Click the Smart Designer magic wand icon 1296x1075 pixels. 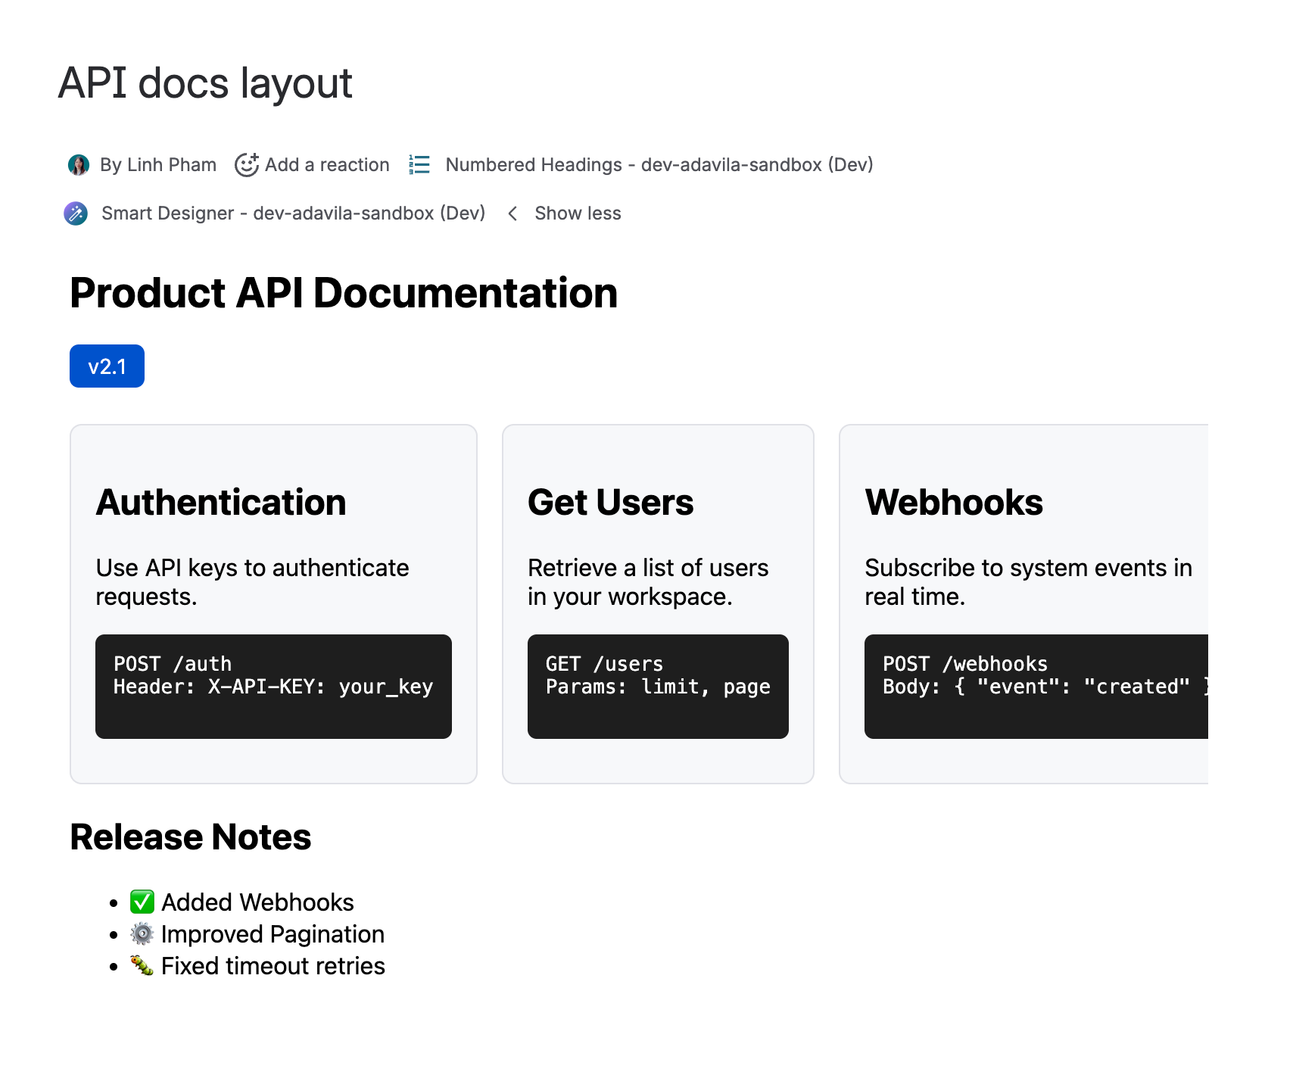(x=75, y=213)
